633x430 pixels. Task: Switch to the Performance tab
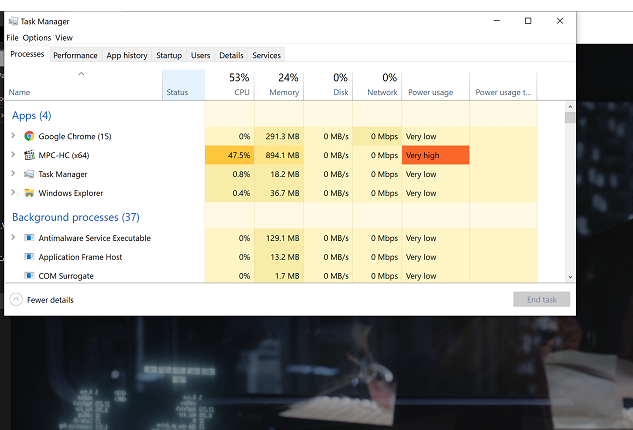tap(75, 55)
